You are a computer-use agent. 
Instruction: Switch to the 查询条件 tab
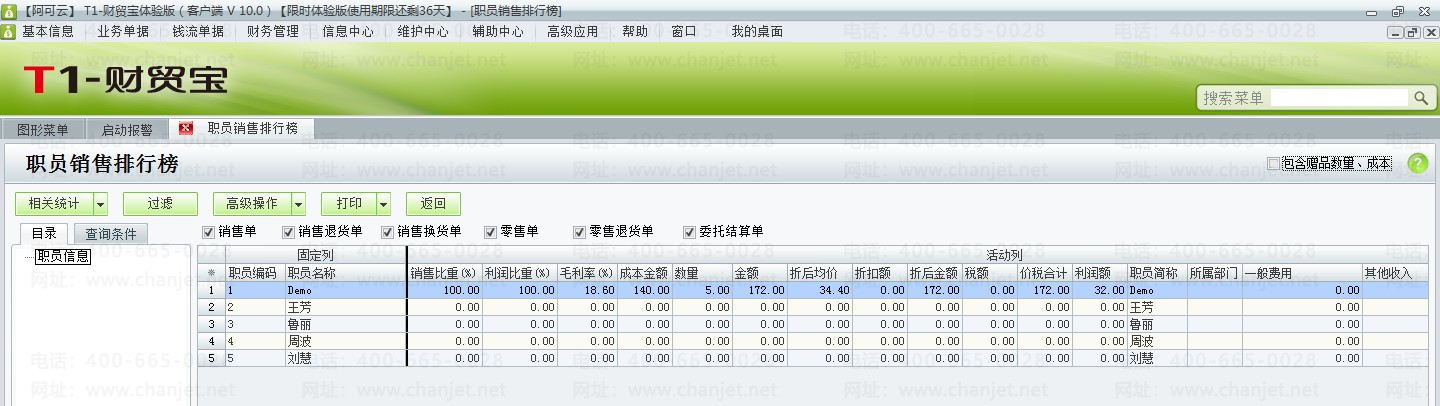pyautogui.click(x=110, y=234)
